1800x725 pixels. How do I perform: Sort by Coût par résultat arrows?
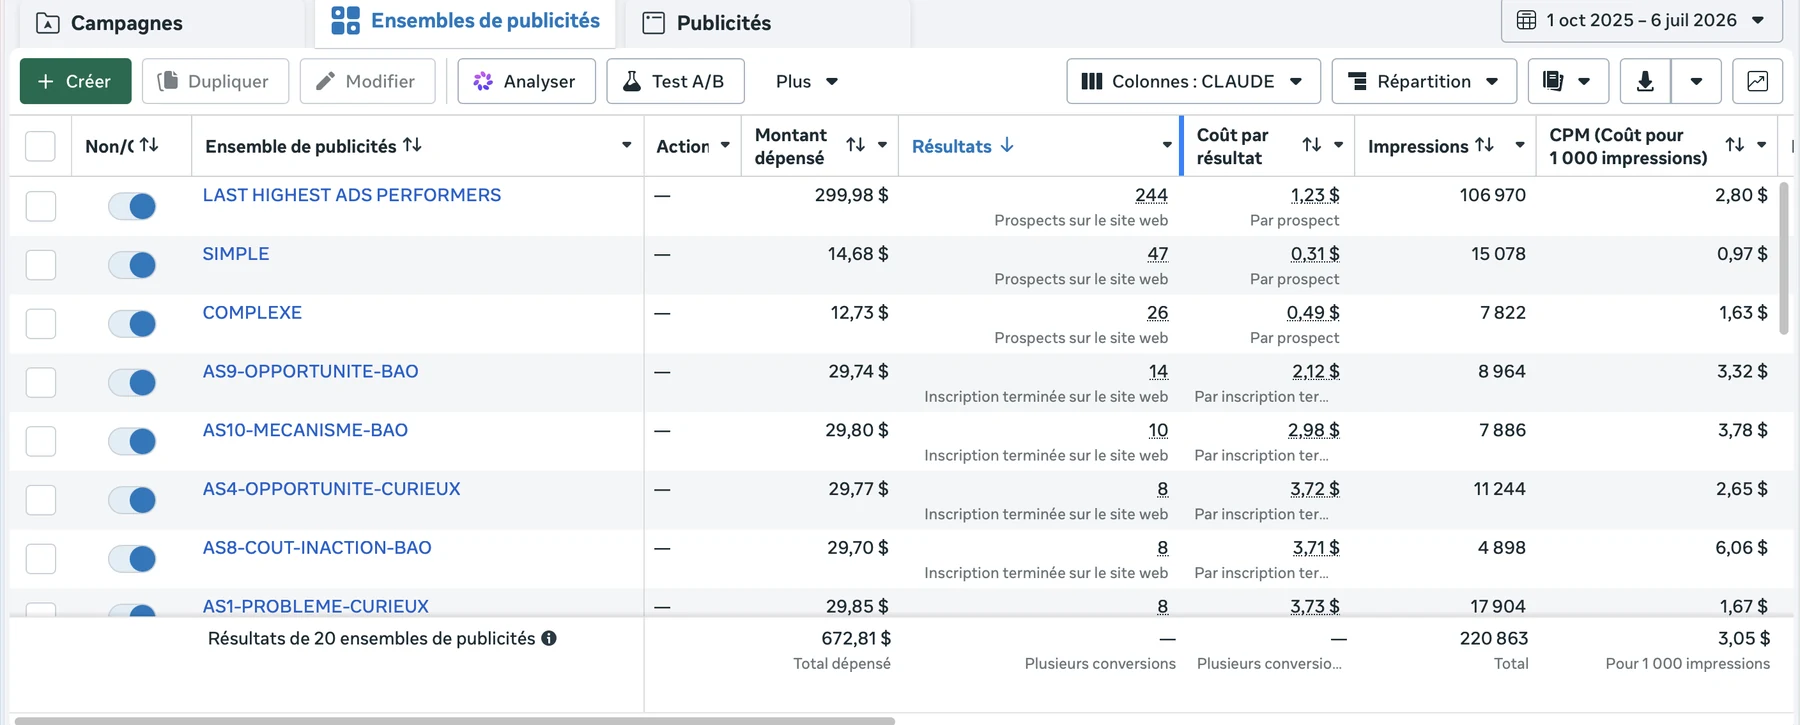(x=1312, y=145)
